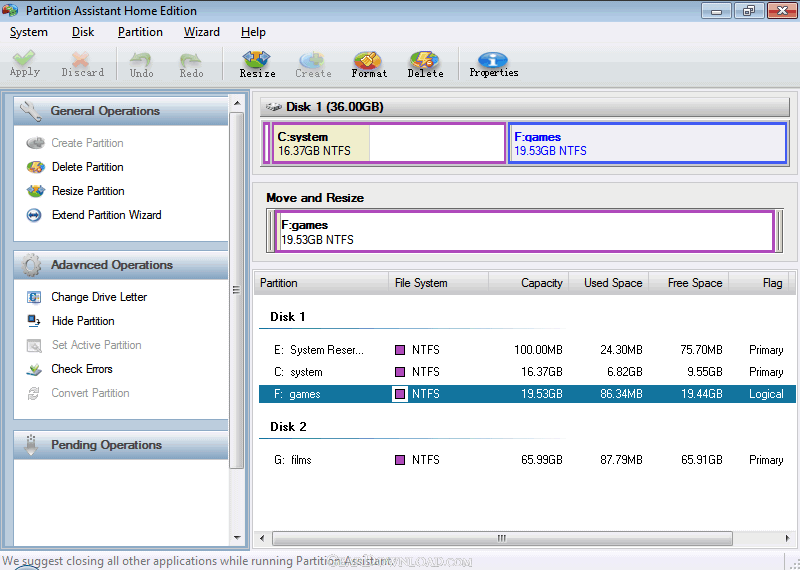This screenshot has width=800, height=570.
Task: Click the Resize Partition sidebar icon
Action: (35, 191)
